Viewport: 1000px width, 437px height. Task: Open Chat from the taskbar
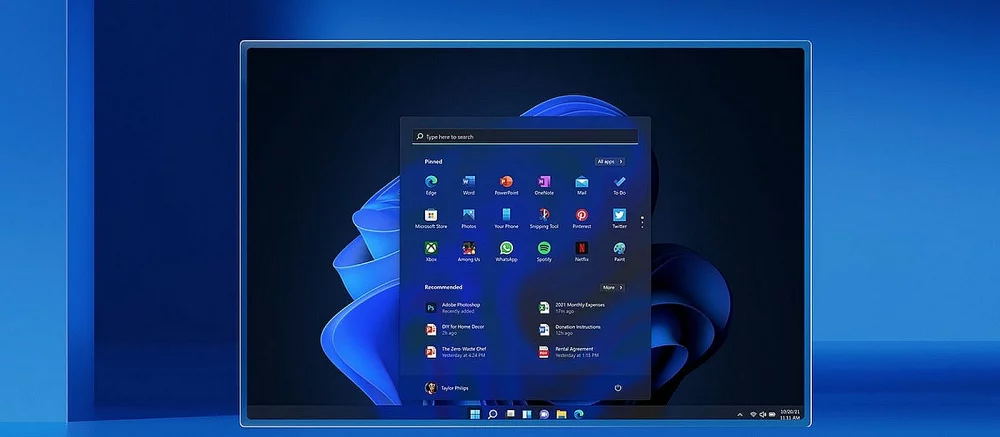point(544,414)
